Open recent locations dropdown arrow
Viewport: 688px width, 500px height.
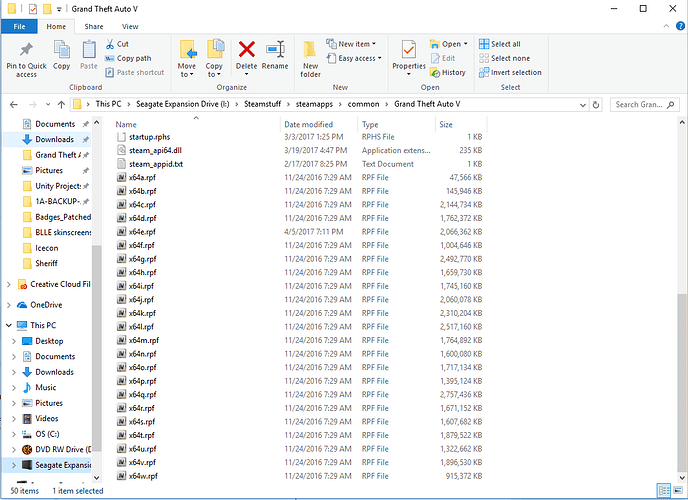coord(48,104)
